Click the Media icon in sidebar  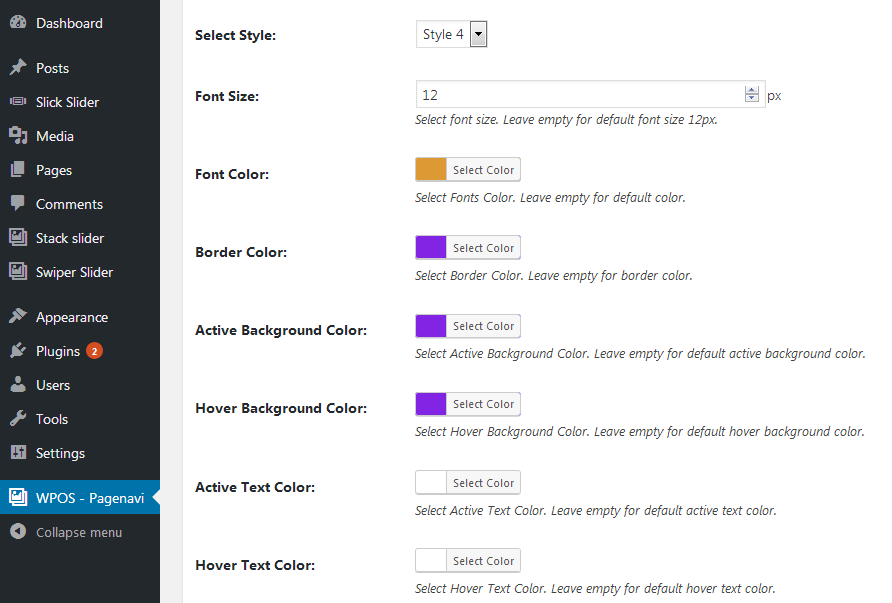(x=18, y=136)
